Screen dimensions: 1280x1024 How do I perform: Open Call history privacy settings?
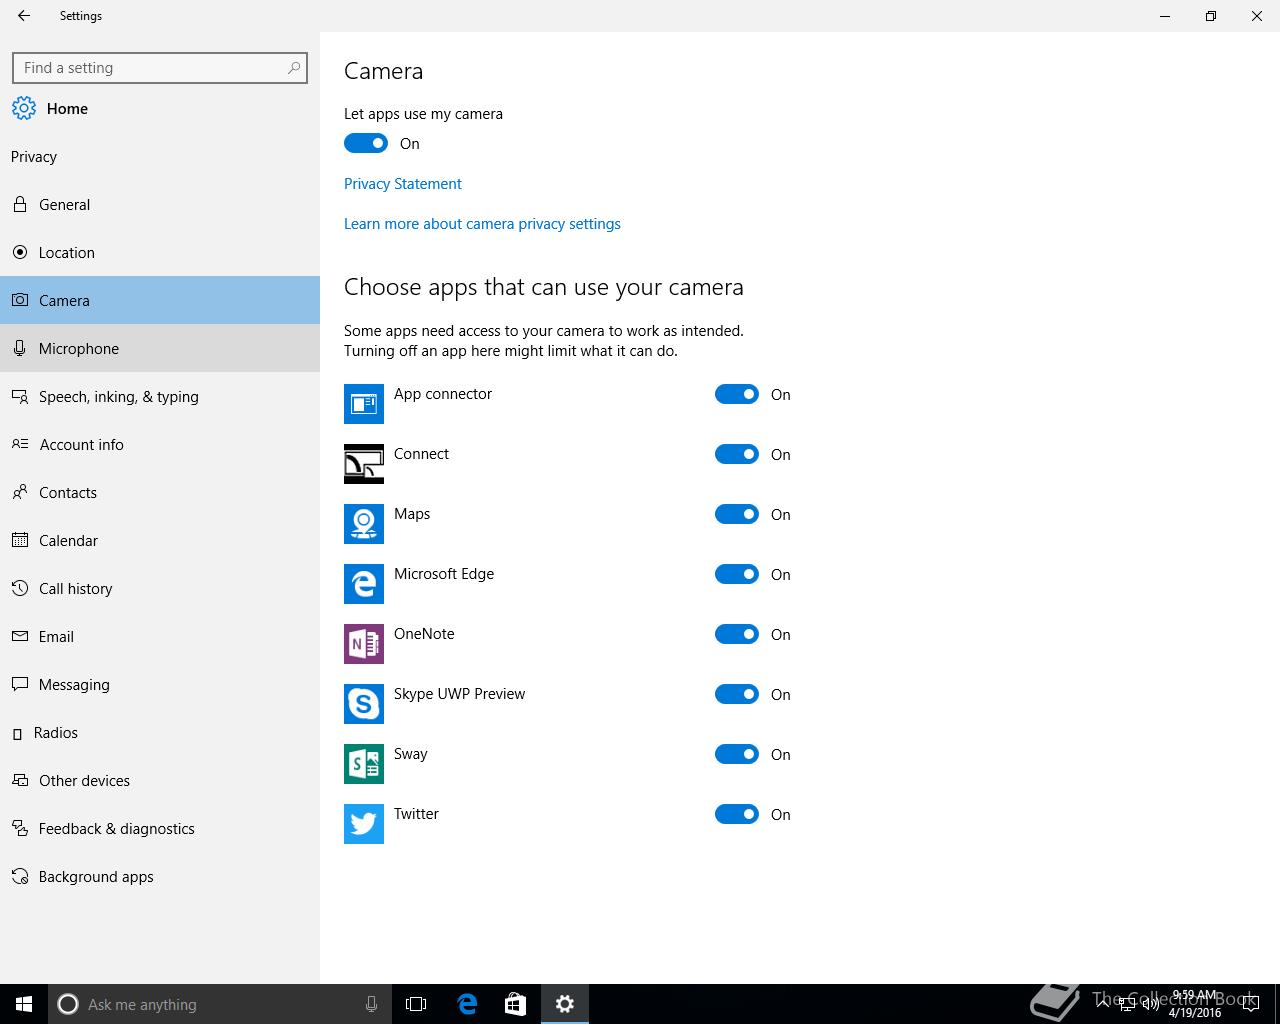coord(160,588)
